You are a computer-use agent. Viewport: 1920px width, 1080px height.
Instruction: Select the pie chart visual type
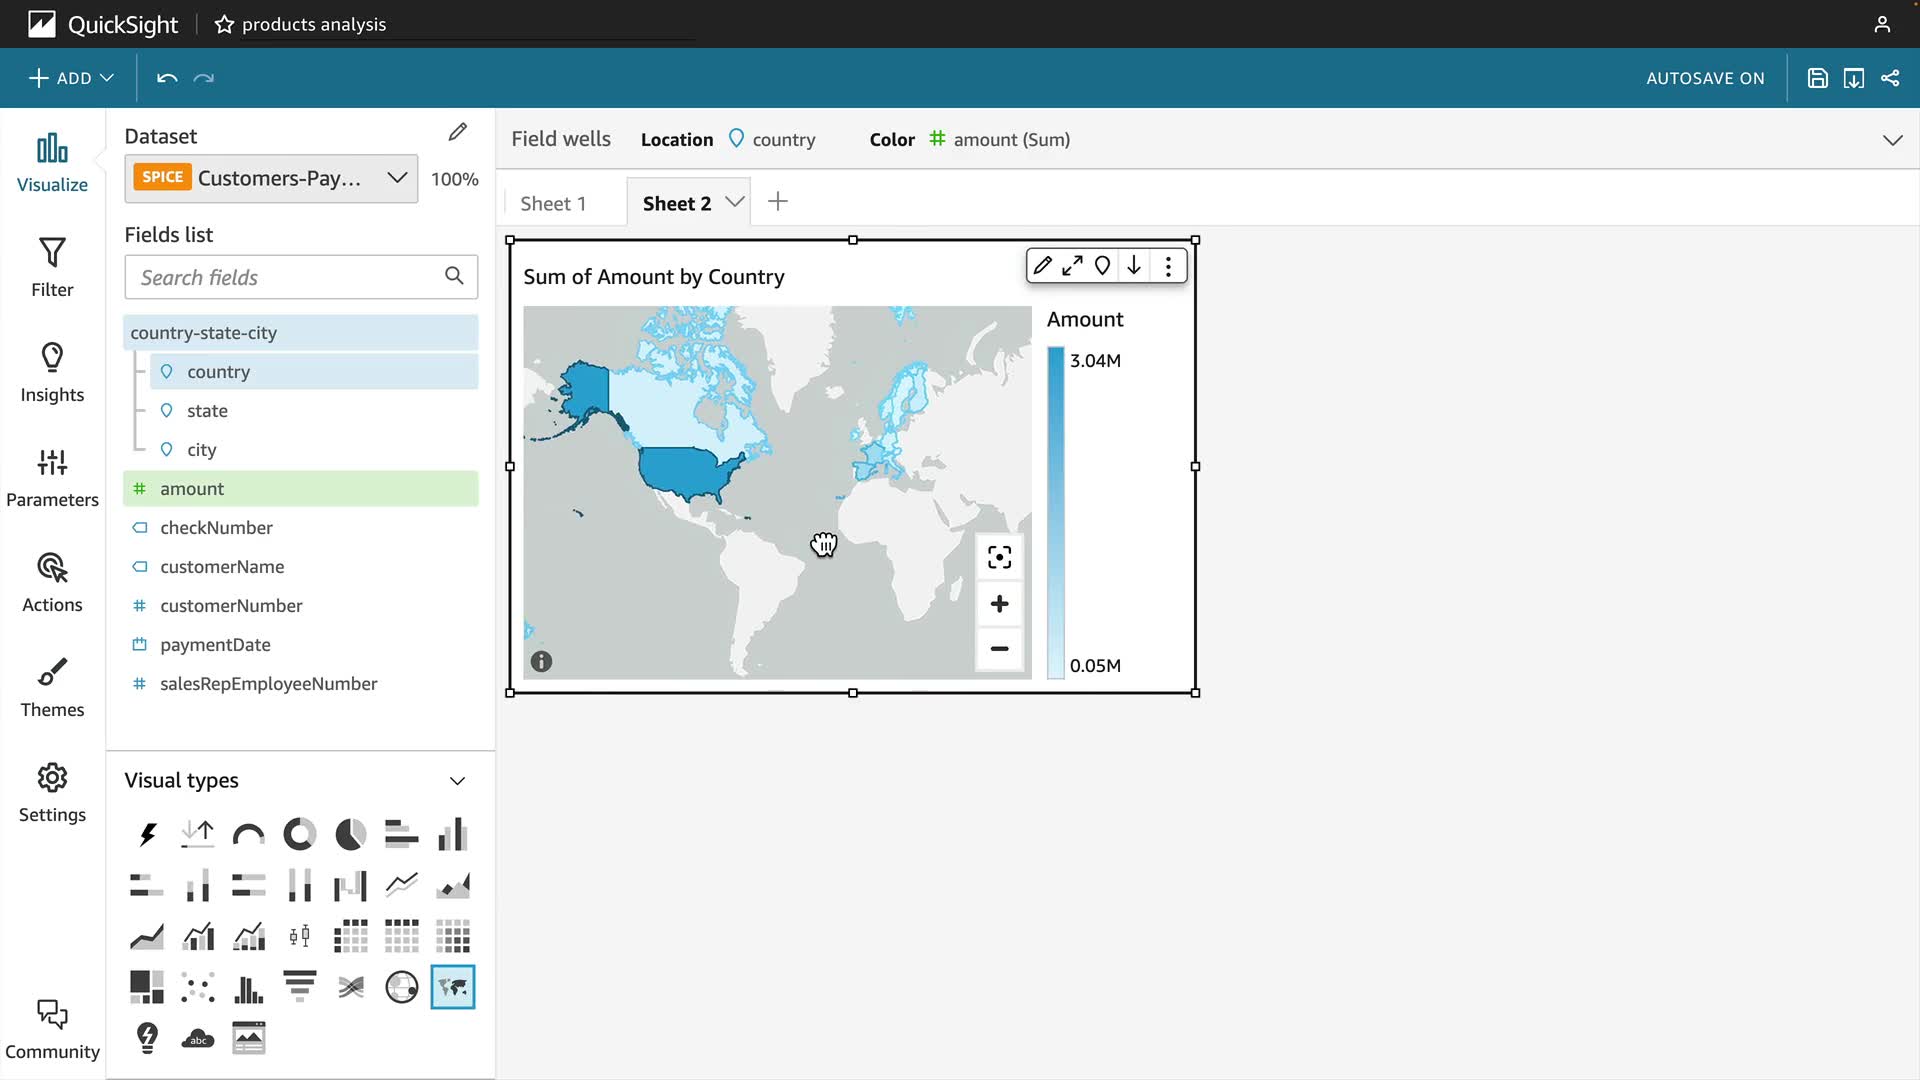click(x=350, y=834)
